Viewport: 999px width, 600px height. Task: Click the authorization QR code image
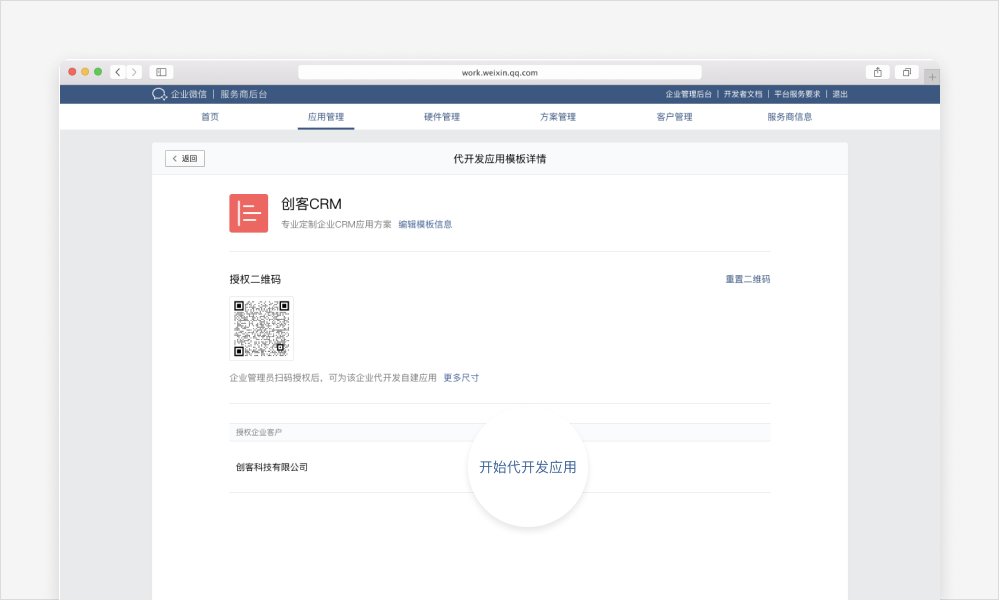click(261, 329)
